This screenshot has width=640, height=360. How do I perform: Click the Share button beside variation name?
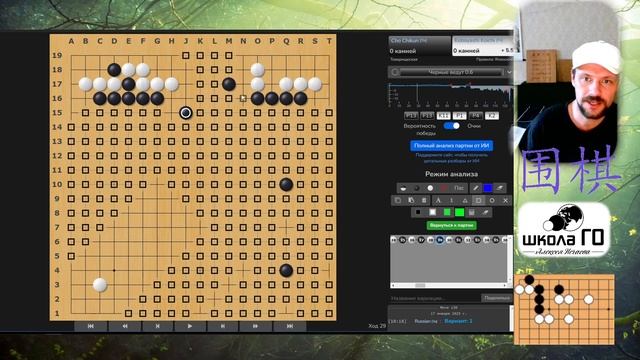click(x=496, y=298)
